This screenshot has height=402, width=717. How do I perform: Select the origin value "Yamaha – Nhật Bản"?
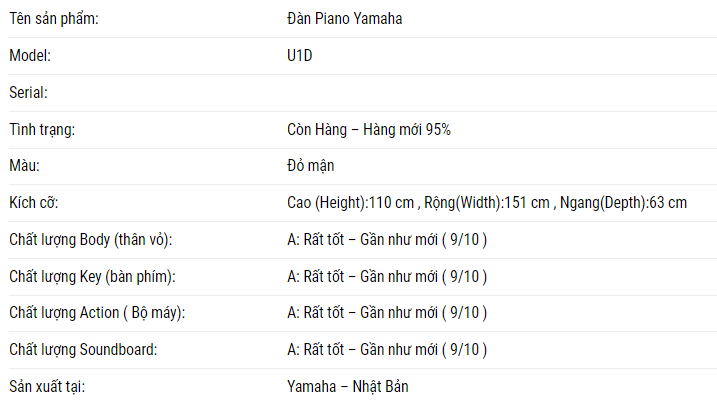click(x=348, y=386)
